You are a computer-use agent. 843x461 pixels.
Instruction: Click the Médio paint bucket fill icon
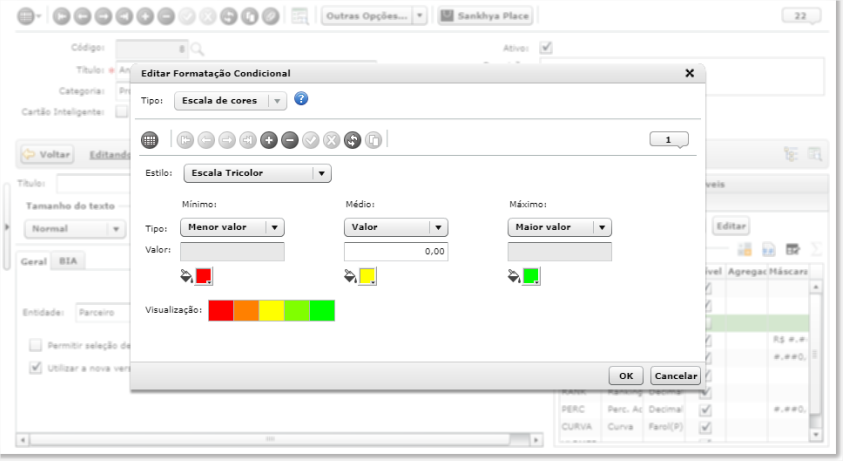click(x=350, y=276)
